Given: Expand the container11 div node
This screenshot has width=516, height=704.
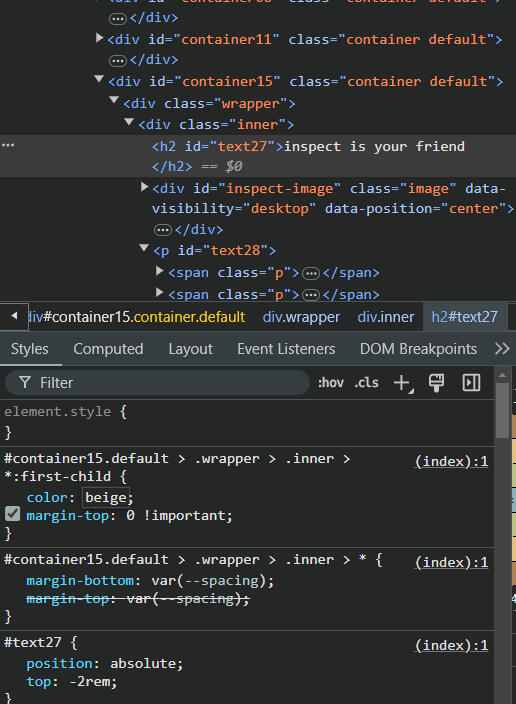Looking at the screenshot, I should point(99,38).
